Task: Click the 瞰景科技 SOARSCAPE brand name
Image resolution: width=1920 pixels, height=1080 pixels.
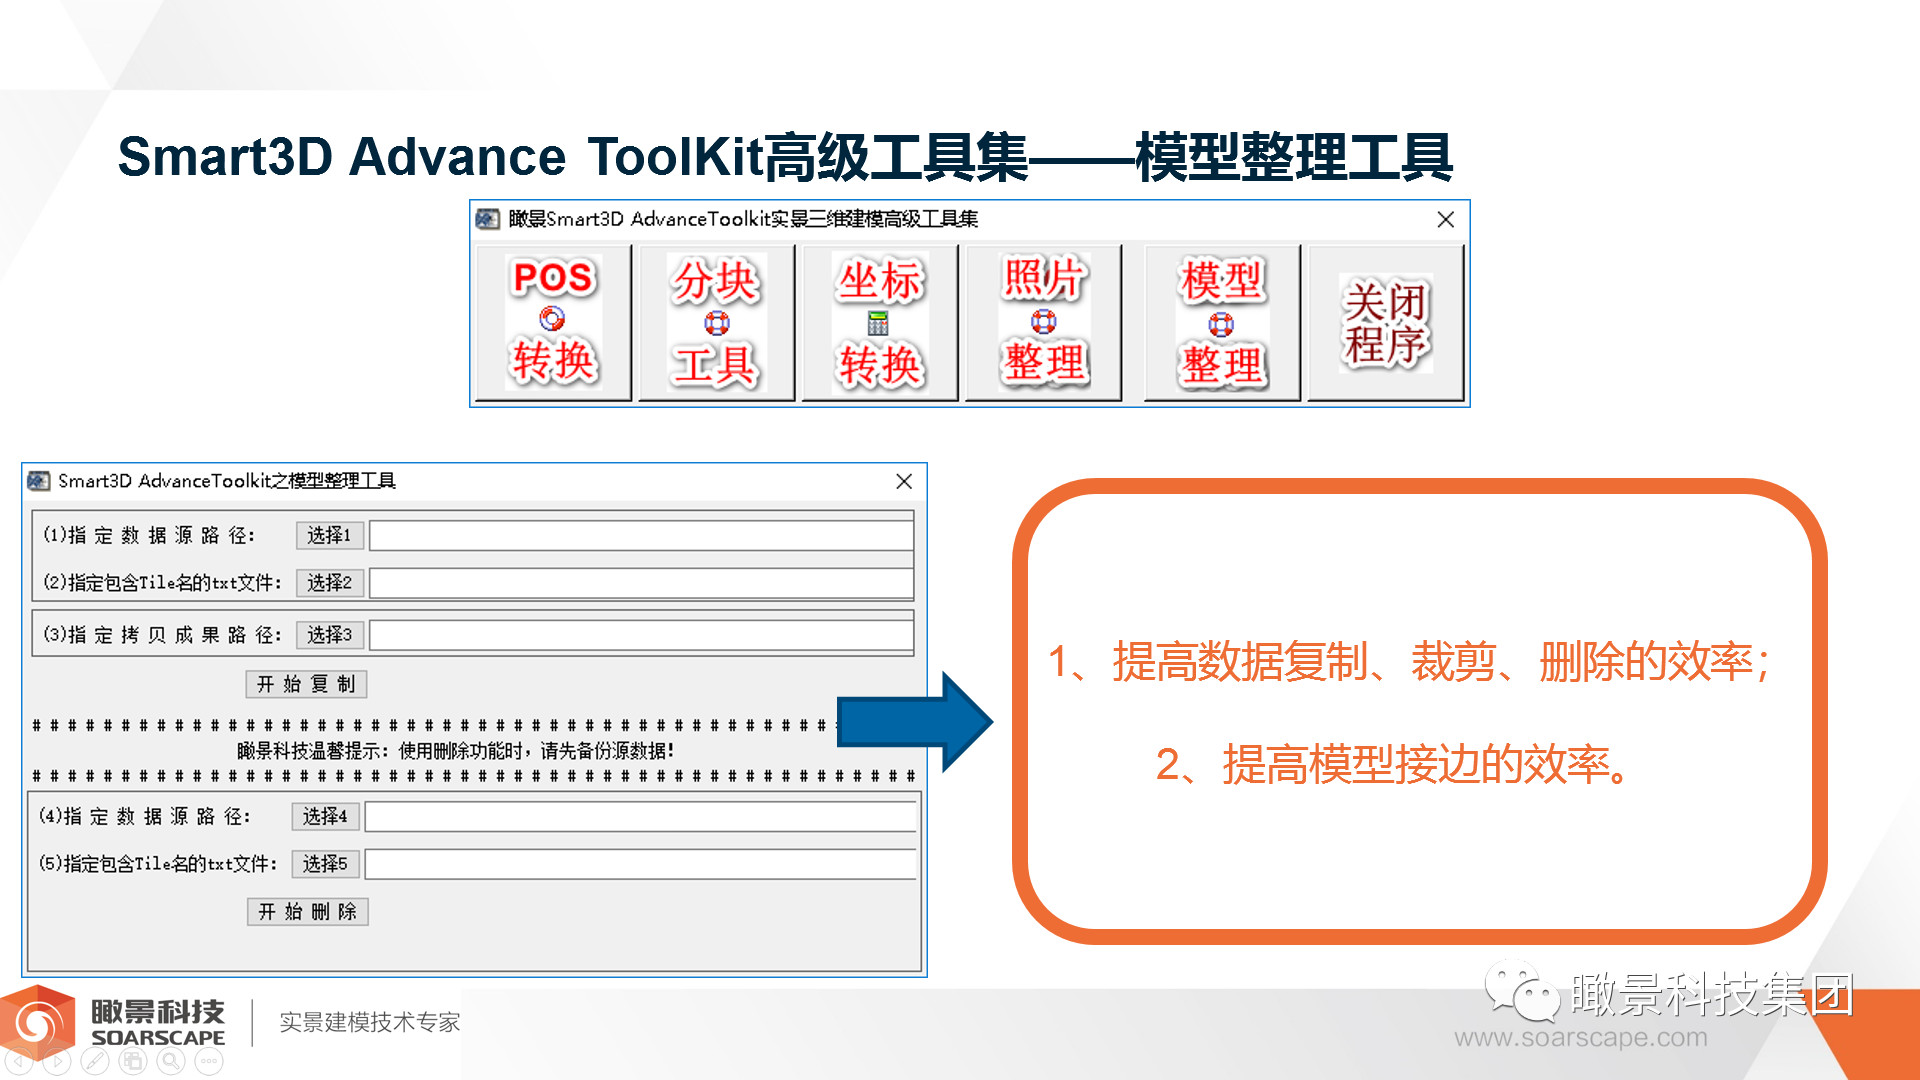Action: click(158, 1022)
